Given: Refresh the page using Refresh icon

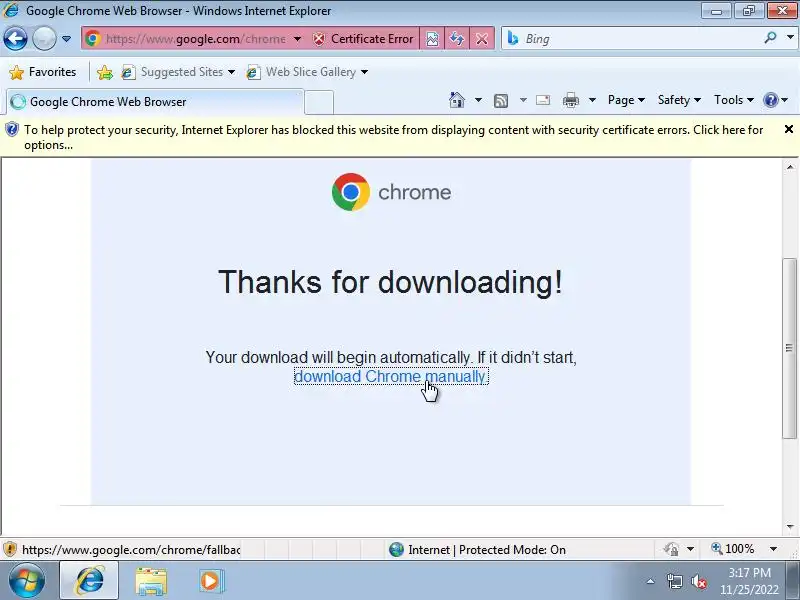Looking at the screenshot, I should (x=457, y=39).
